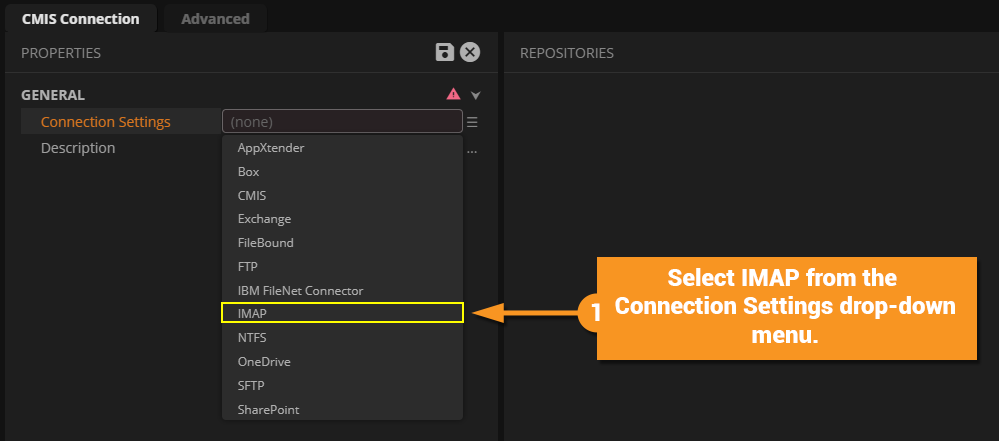The image size is (999, 441).
Task: Choose Box in the connection list
Action: (248, 171)
